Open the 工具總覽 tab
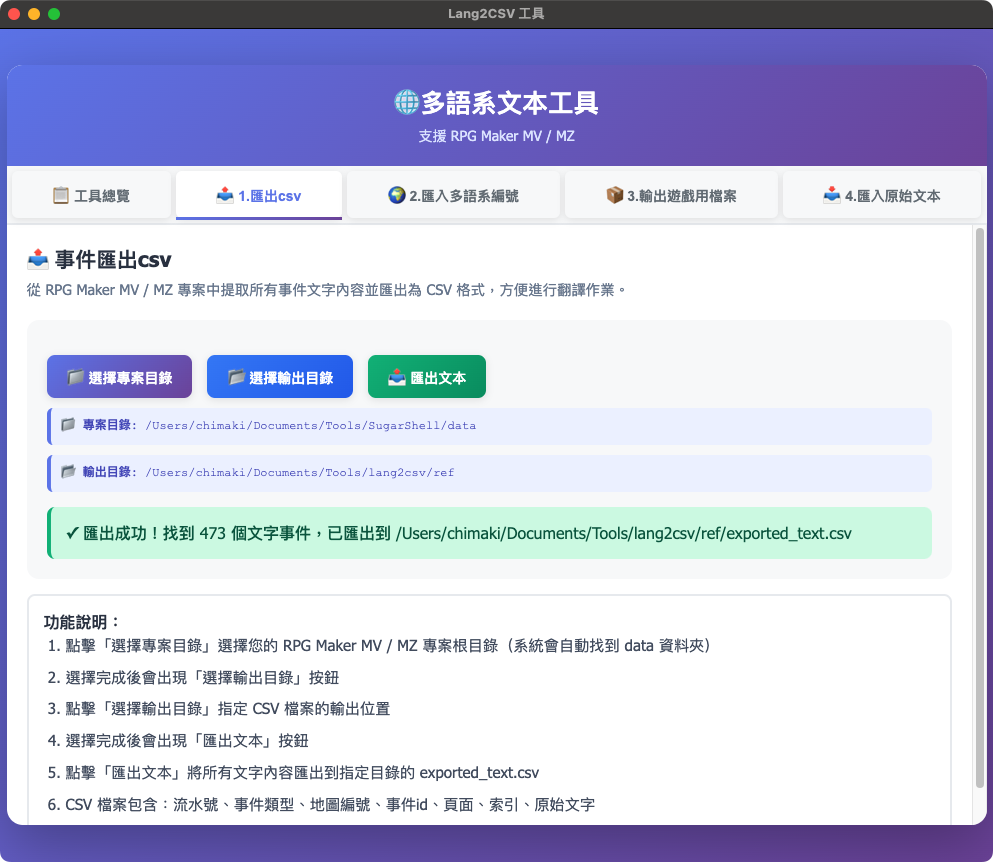Screen dimensions: 993x862 pos(91,195)
